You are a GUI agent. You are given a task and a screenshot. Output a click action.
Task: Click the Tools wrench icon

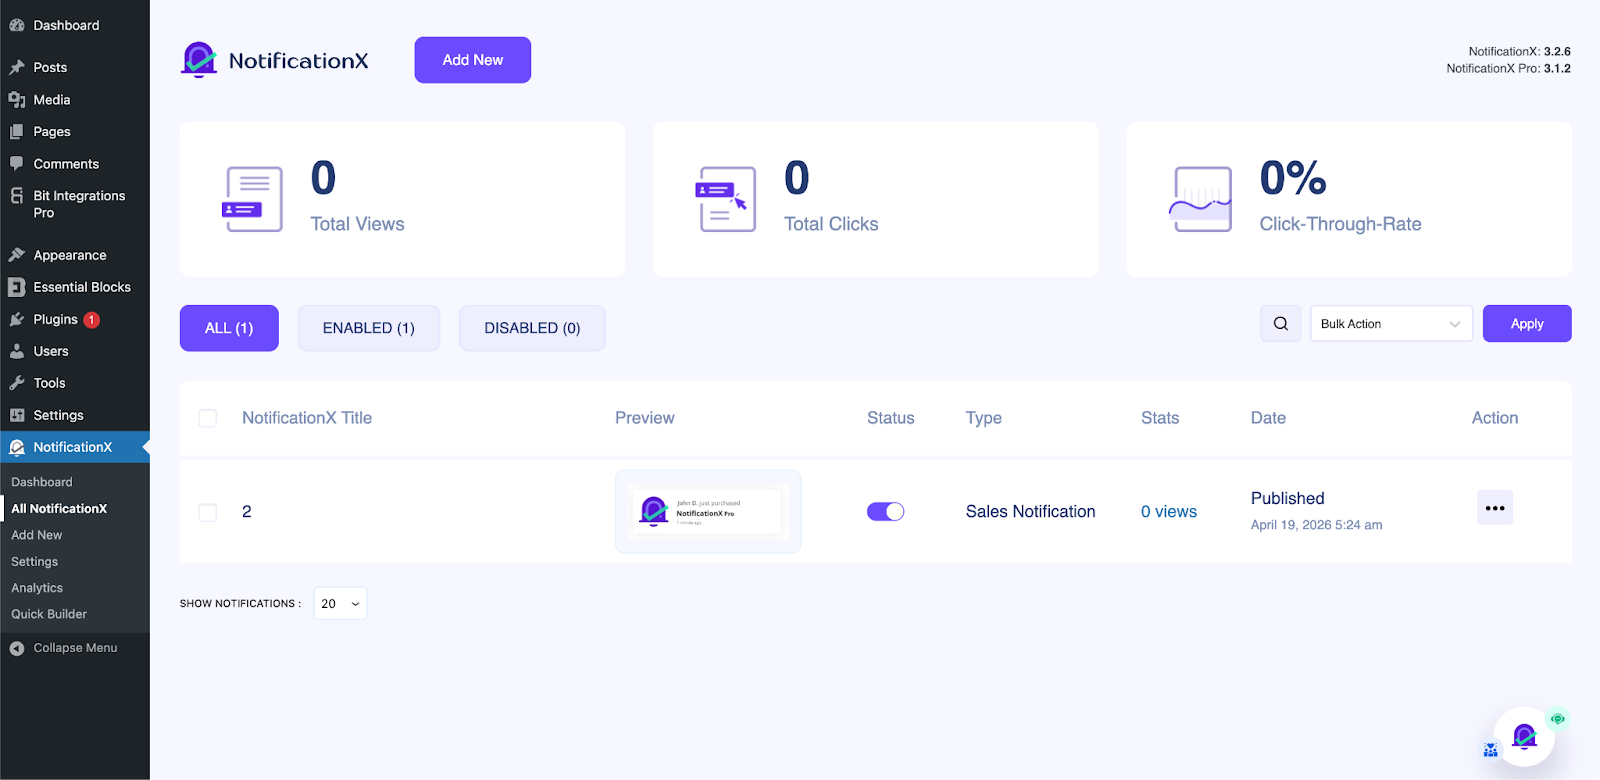pos(17,383)
